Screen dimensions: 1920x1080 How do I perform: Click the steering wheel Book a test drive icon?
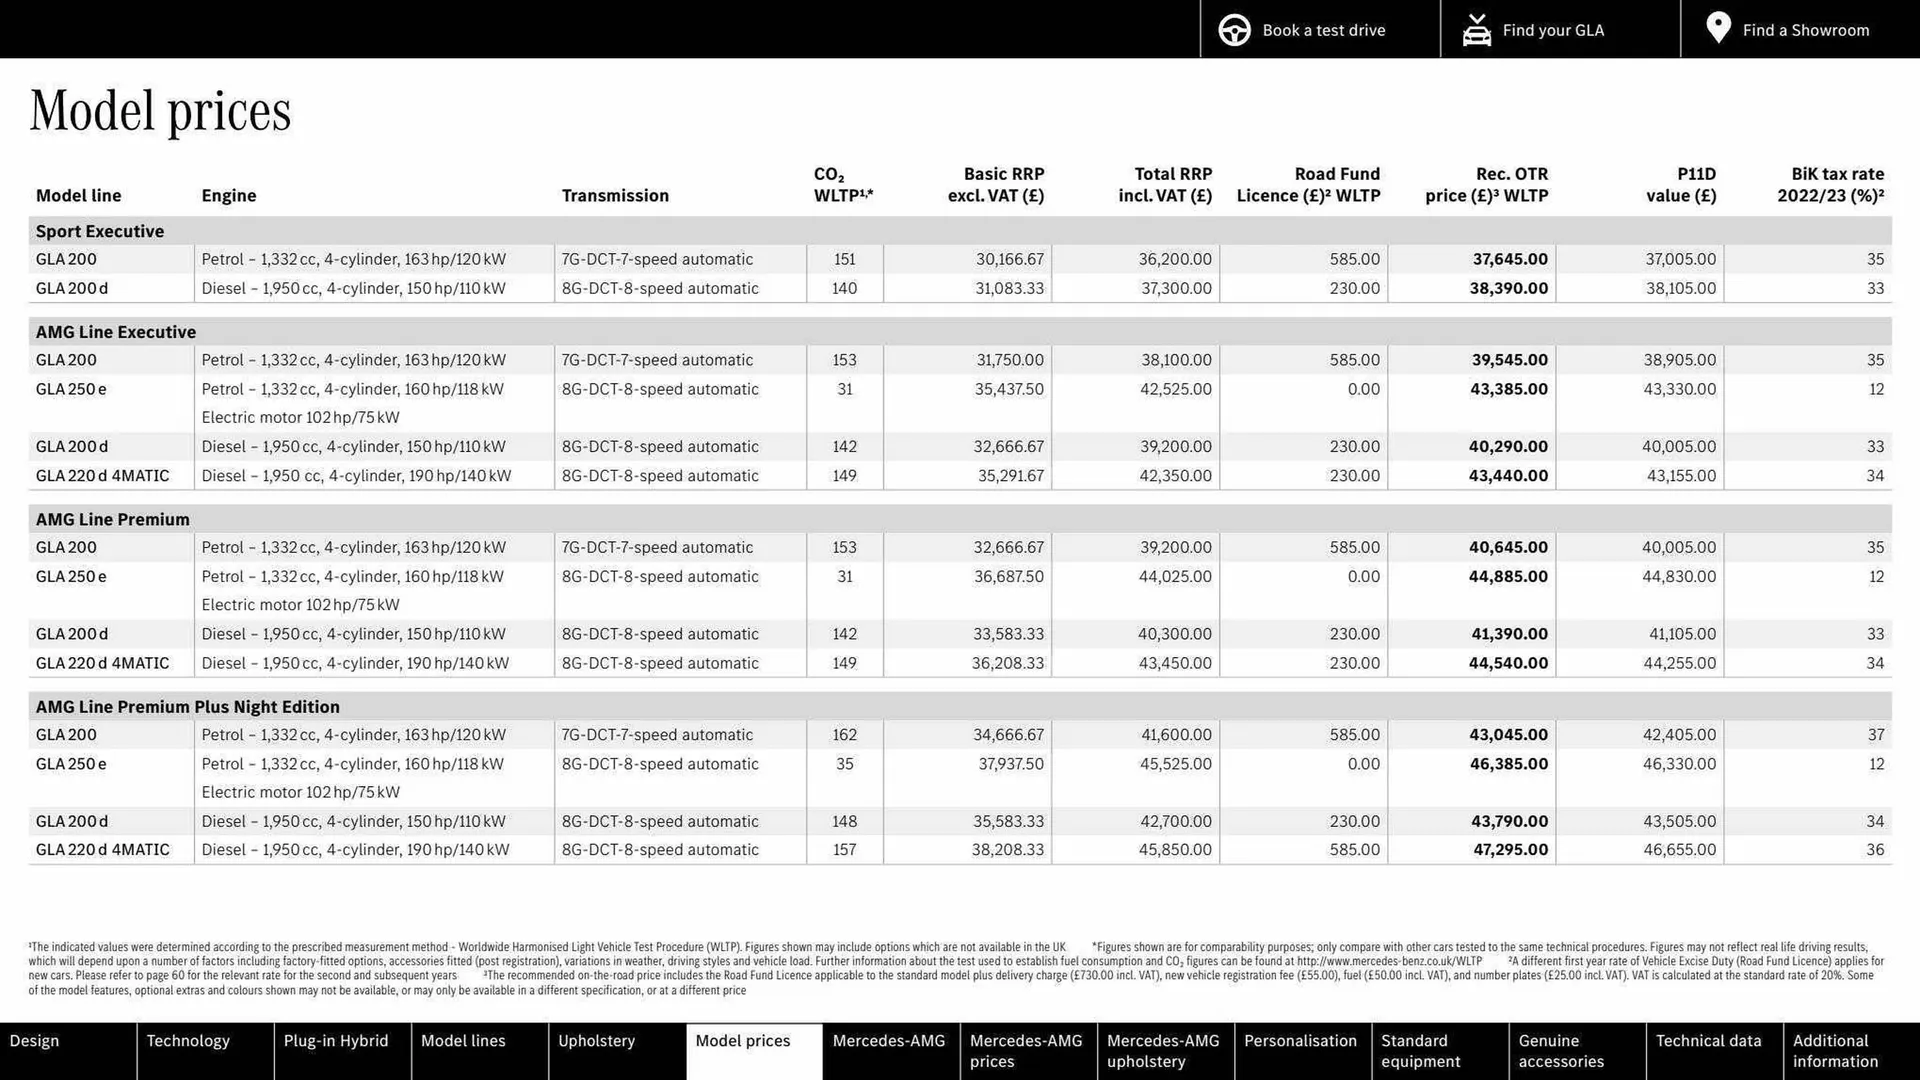coord(1234,29)
